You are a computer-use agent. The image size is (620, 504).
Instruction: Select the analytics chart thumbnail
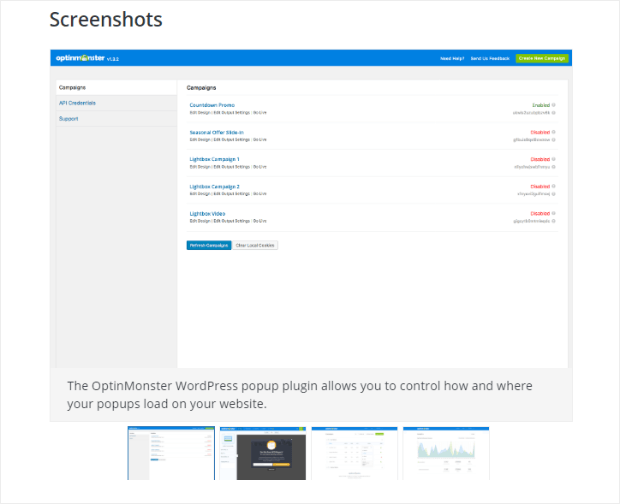[446, 453]
